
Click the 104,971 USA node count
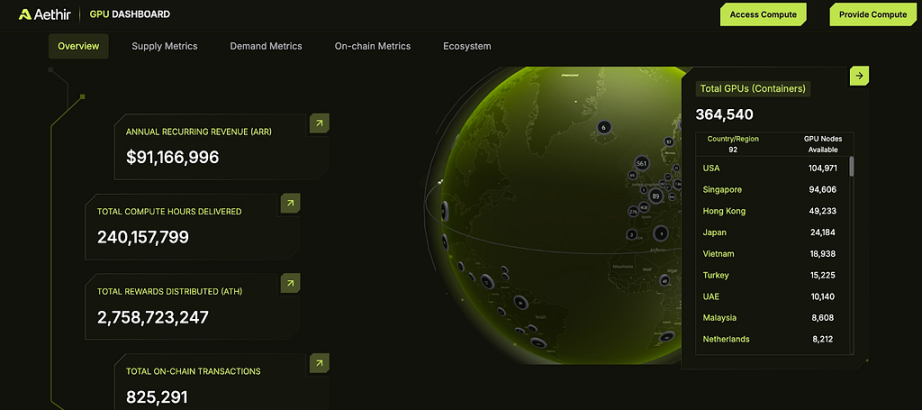pos(823,168)
